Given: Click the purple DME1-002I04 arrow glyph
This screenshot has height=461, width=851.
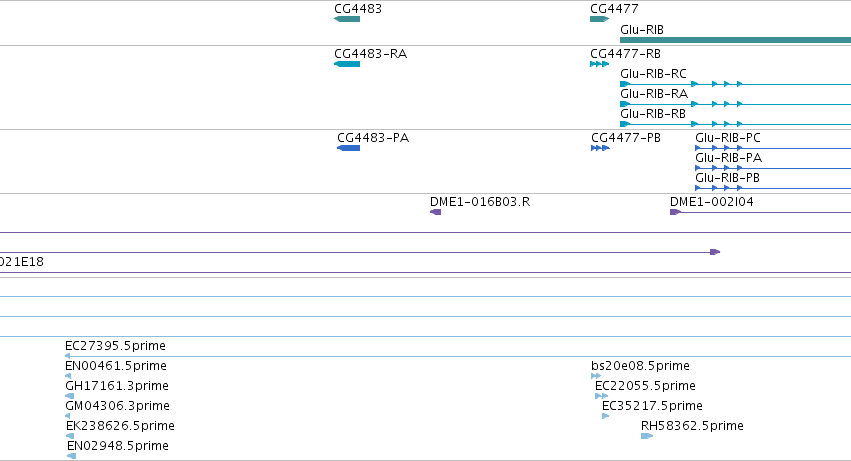Looking at the screenshot, I should tap(675, 212).
